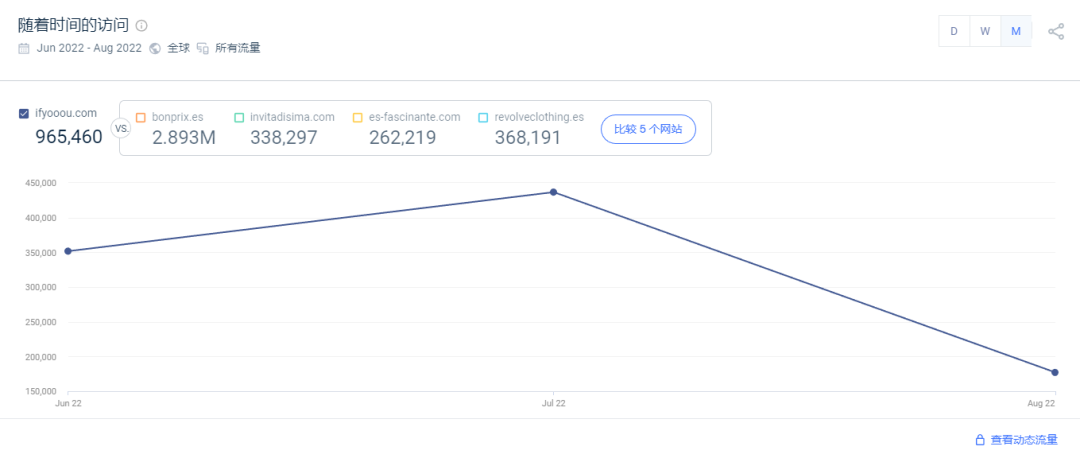
Task: Click the compare 5 websites button
Action: (x=648, y=130)
